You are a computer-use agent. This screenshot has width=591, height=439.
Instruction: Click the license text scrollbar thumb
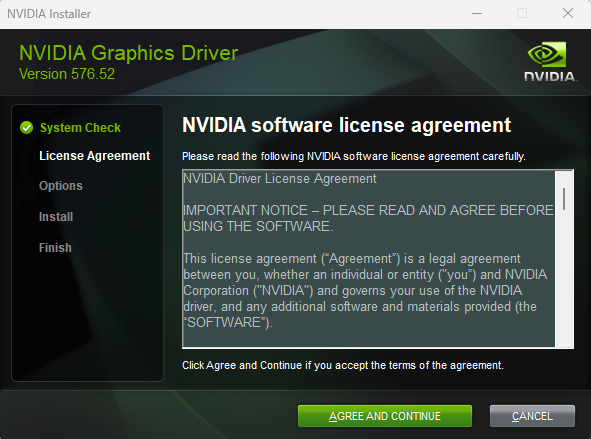(x=564, y=199)
